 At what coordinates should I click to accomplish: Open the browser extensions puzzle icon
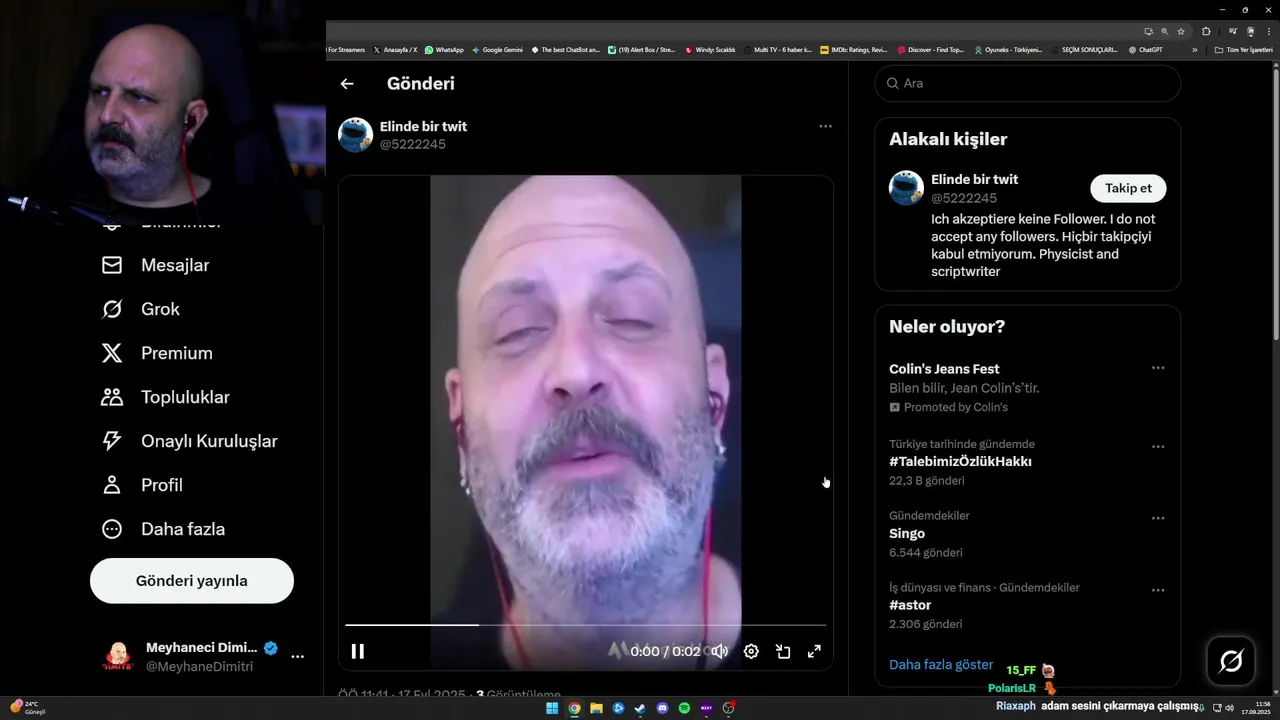tap(1206, 31)
